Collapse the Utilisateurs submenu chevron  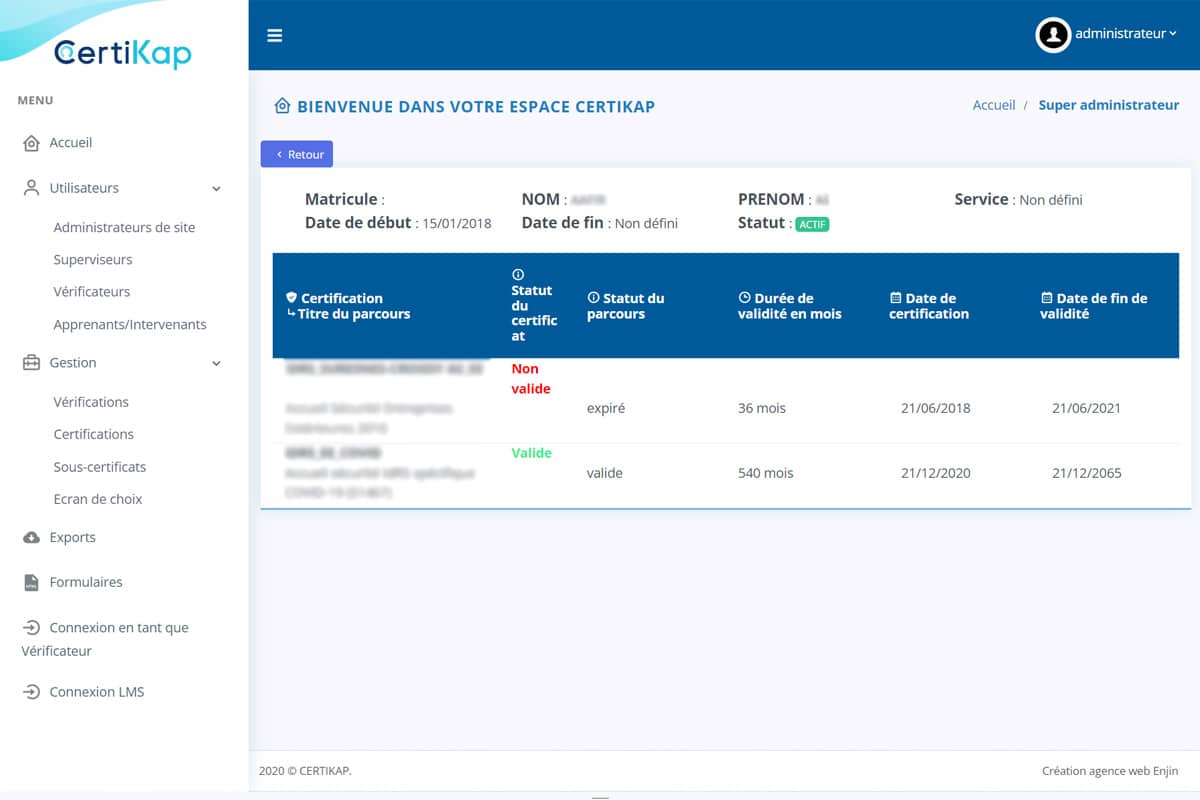point(216,188)
